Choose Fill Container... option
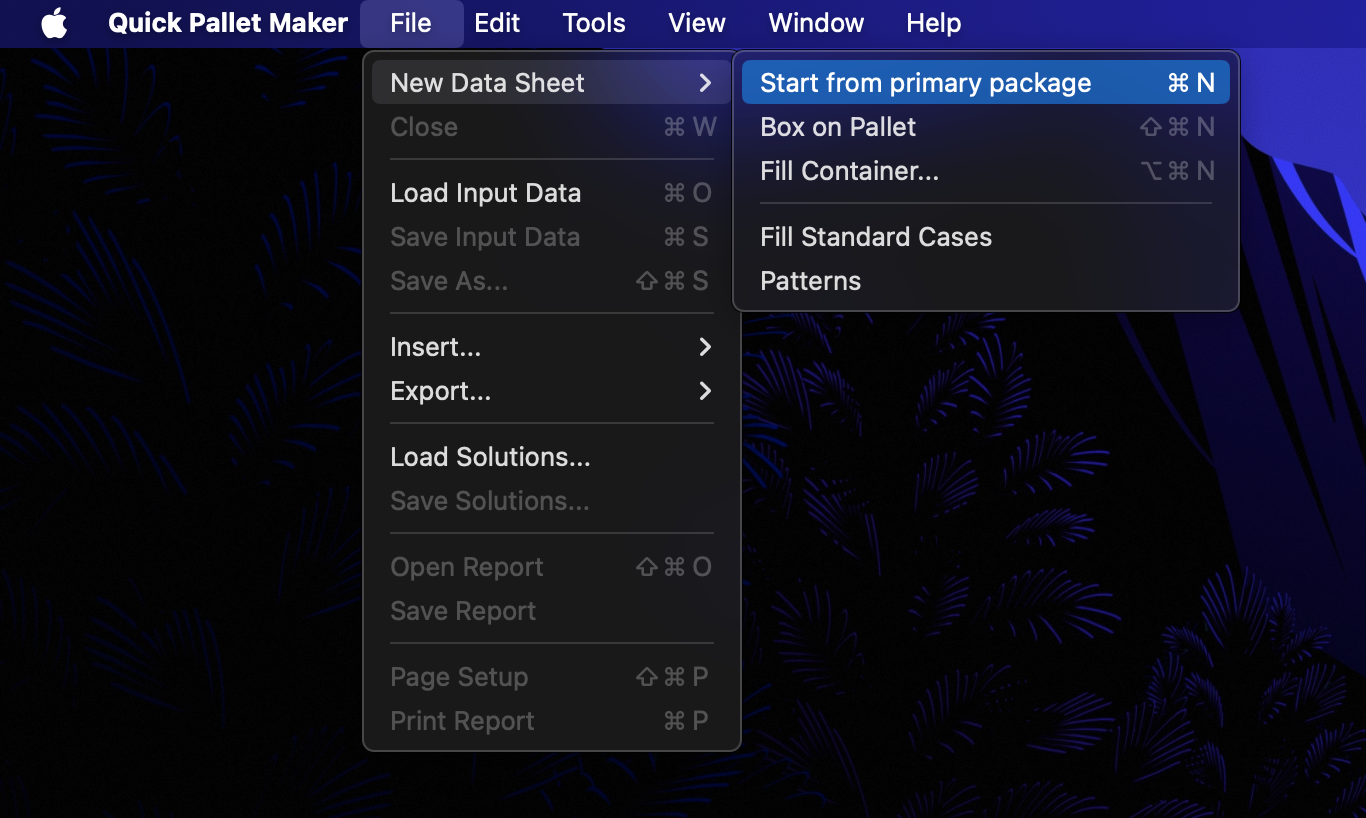Screen dimensions: 1366x818 point(986,171)
